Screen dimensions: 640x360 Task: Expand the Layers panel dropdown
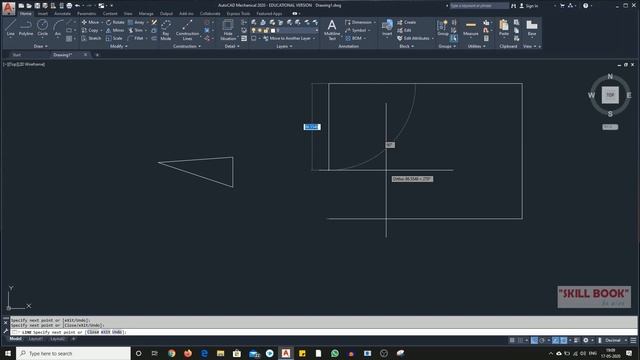(284, 47)
